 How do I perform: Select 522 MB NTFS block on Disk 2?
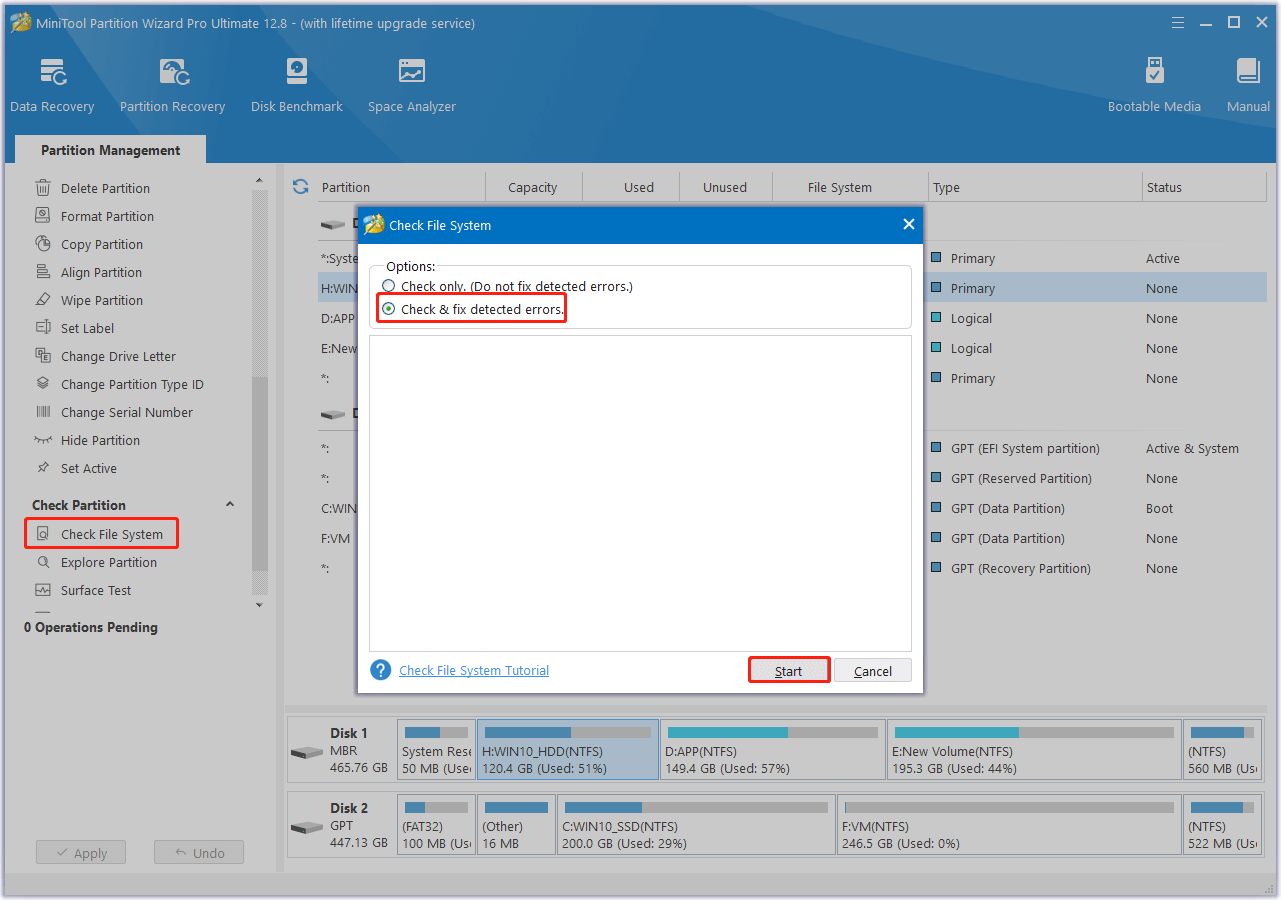(x=1222, y=825)
